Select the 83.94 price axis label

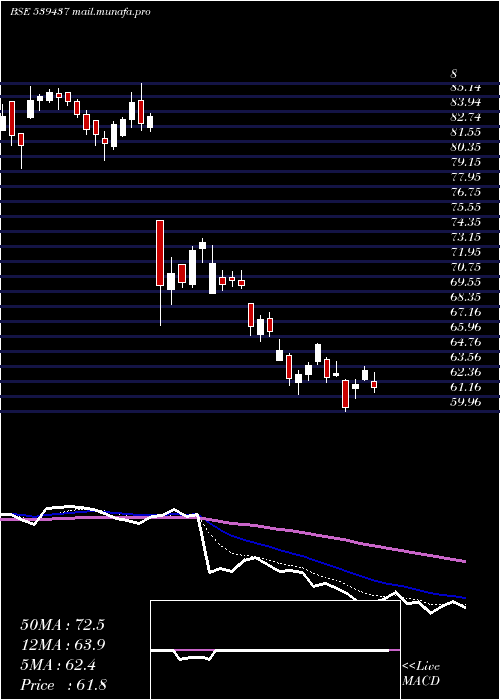point(466,102)
